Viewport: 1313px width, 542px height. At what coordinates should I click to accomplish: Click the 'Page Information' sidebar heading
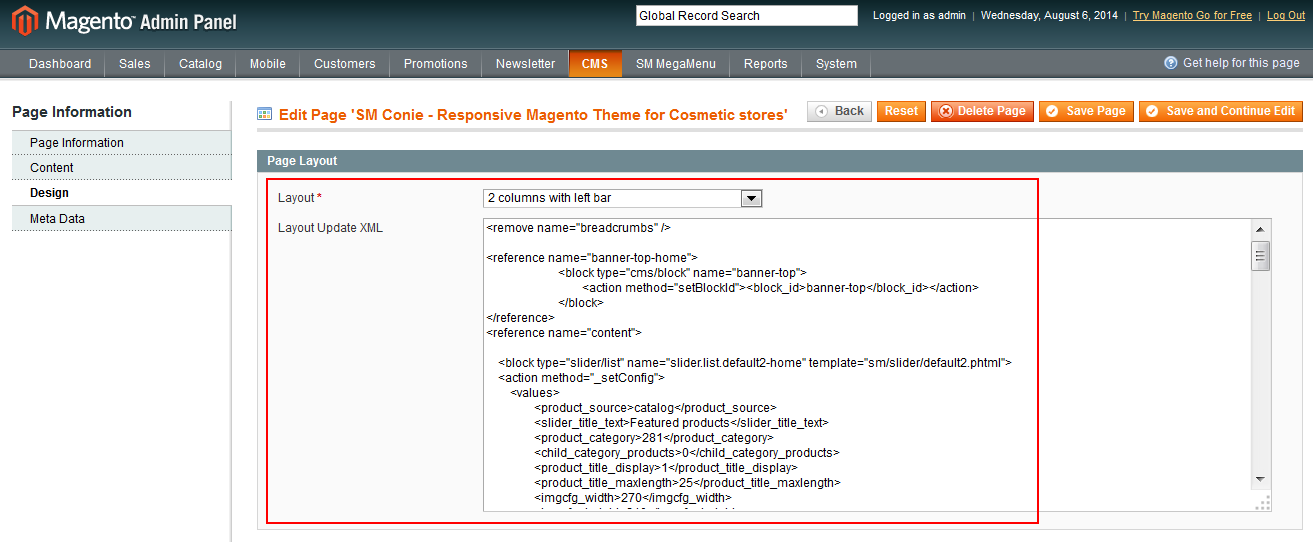point(72,112)
